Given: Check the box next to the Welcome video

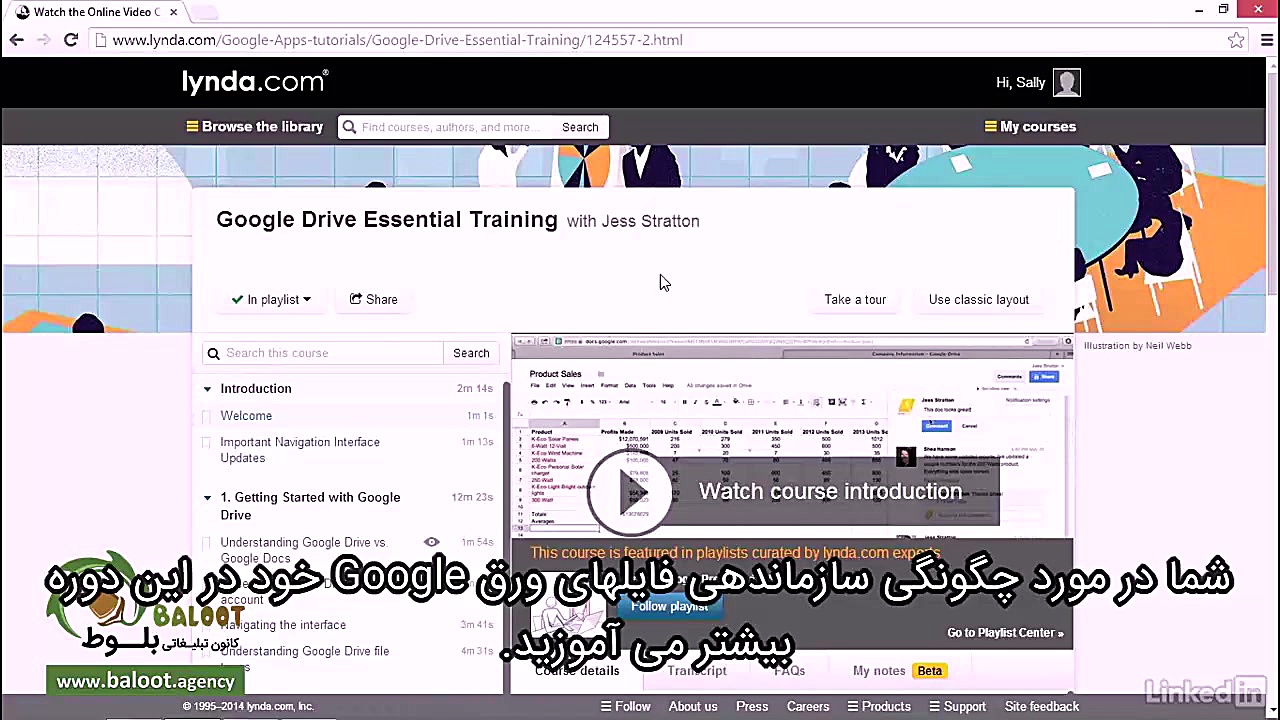Looking at the screenshot, I should point(206,416).
